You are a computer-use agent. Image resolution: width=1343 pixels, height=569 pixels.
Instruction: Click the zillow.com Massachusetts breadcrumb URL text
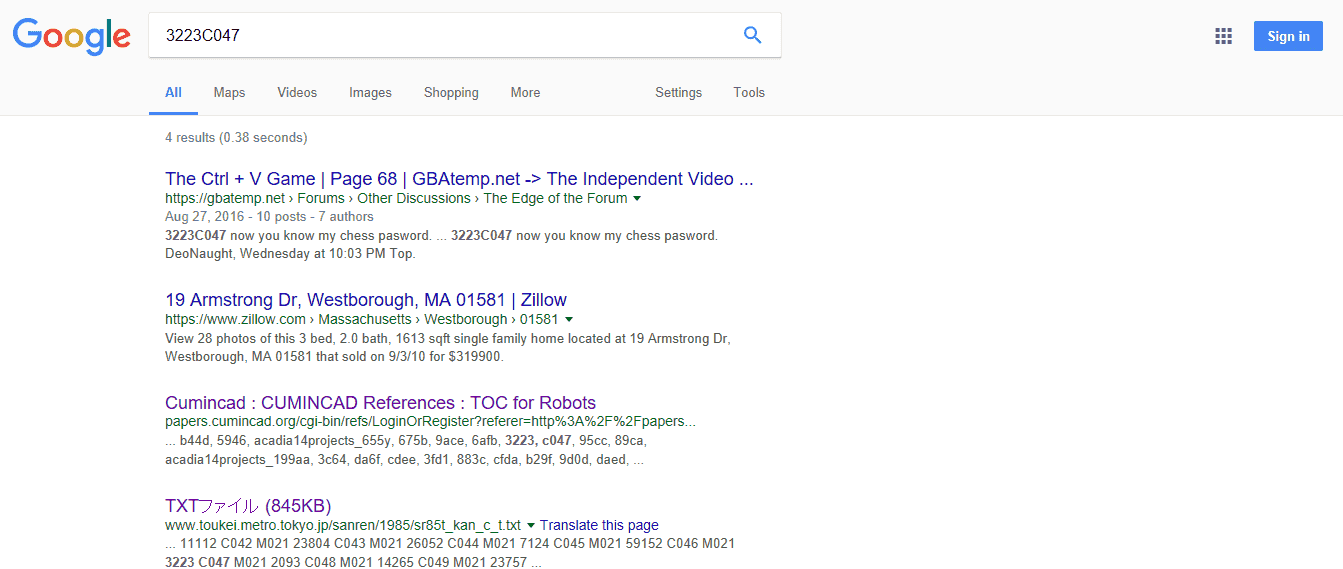[362, 319]
